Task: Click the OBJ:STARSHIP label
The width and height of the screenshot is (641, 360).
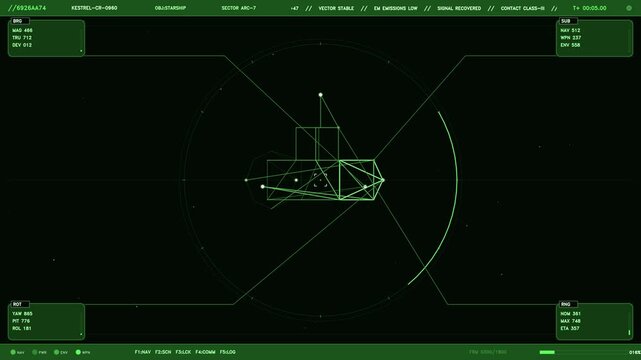Action: tap(170, 8)
